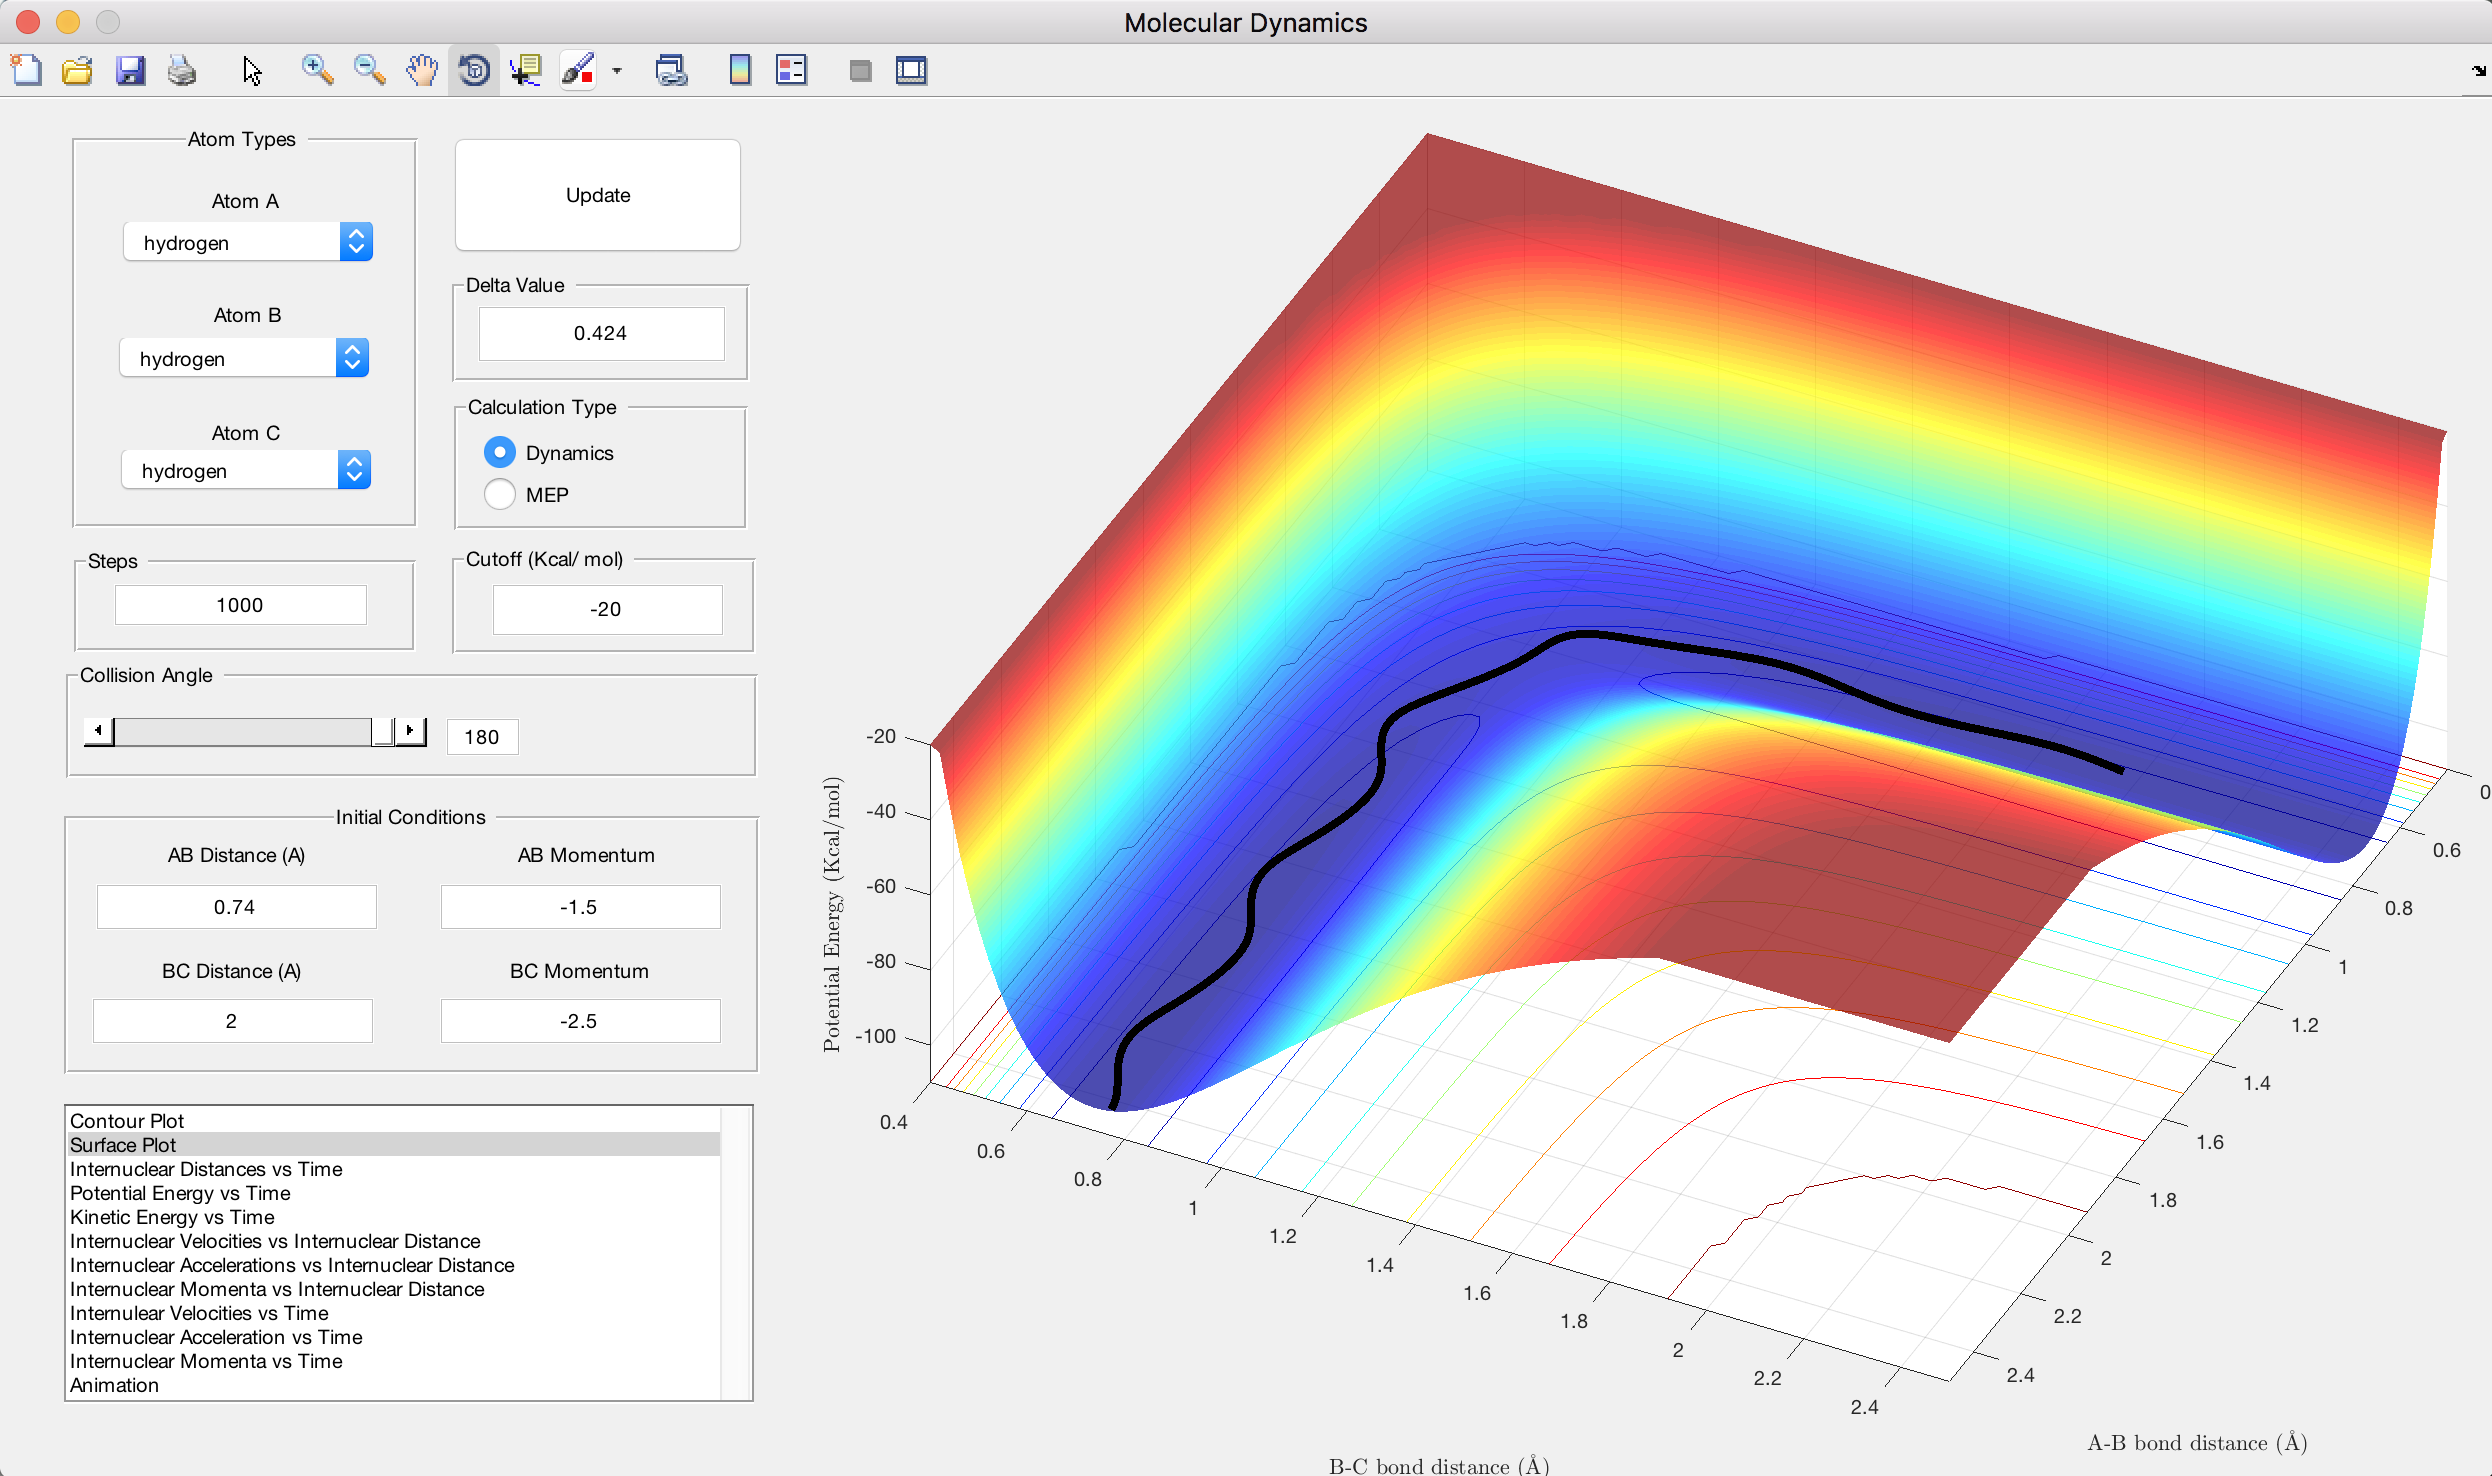Click the Collision Angle slider right arrow
The height and width of the screenshot is (1476, 2492).
pyautogui.click(x=410, y=731)
